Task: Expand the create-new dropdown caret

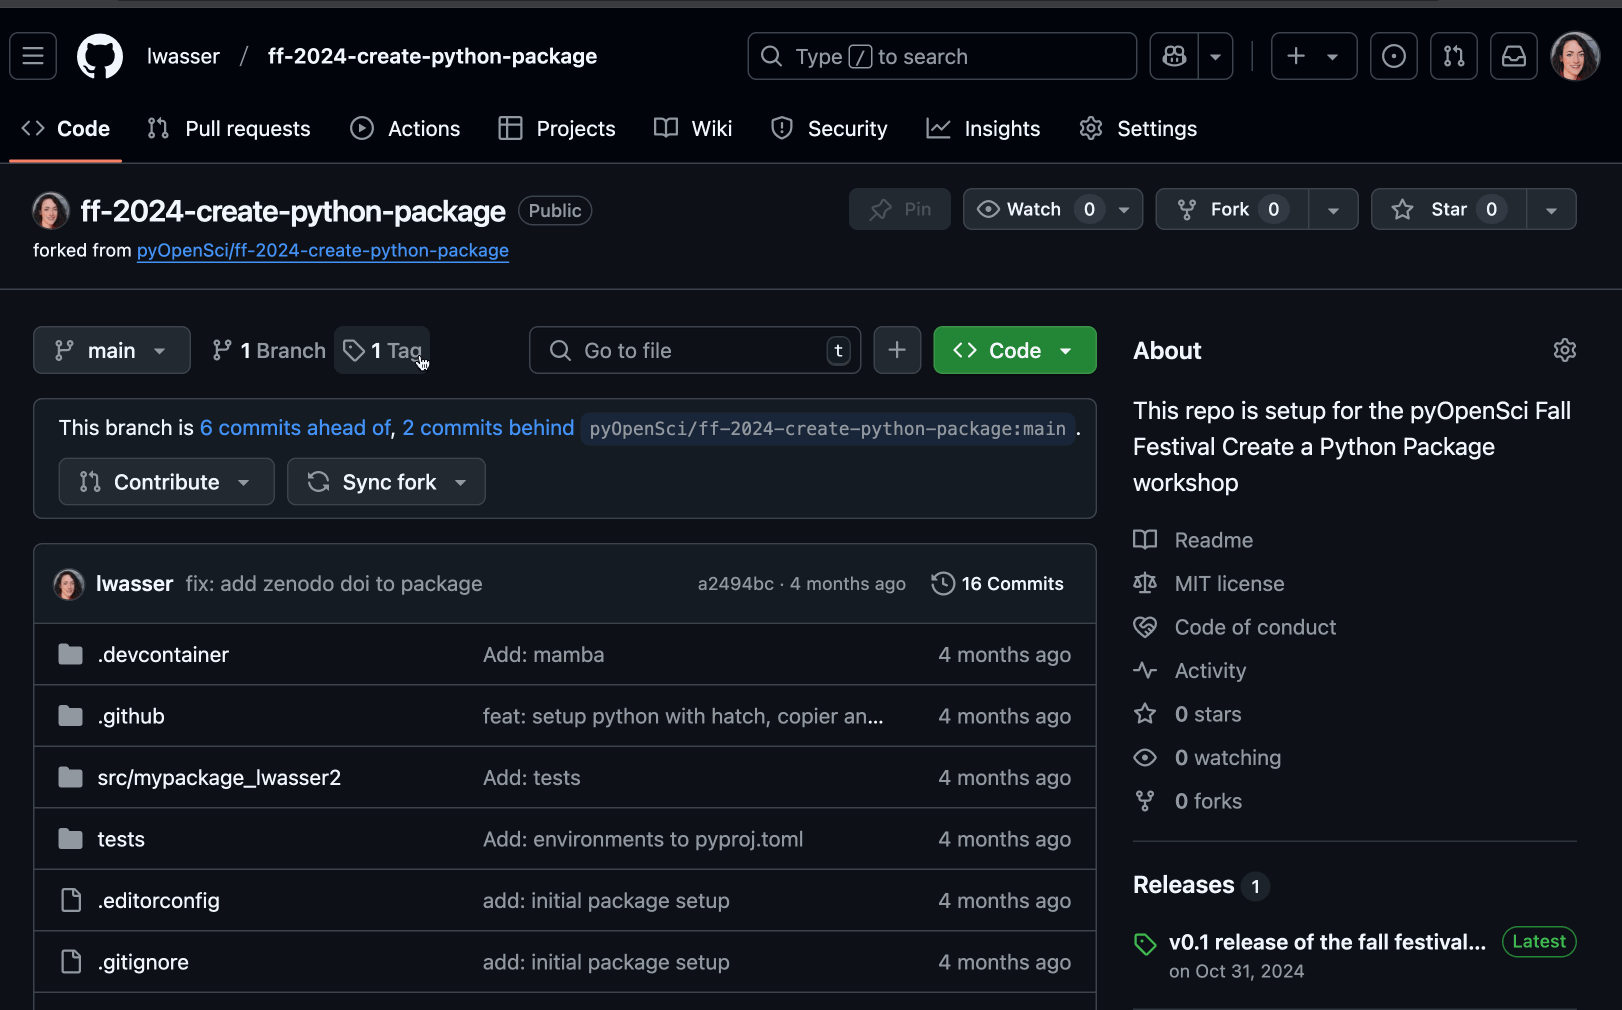Action: pos(1333,56)
